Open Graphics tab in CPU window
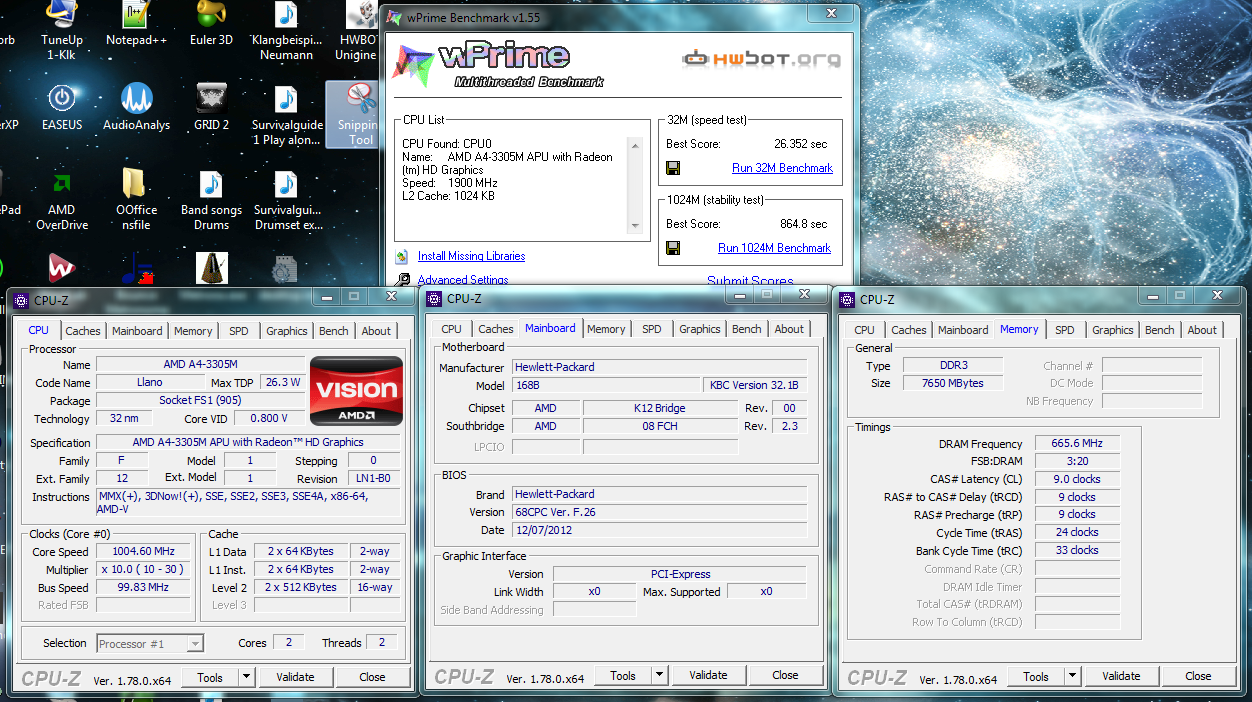Screen dimensions: 1252x702 [287, 331]
